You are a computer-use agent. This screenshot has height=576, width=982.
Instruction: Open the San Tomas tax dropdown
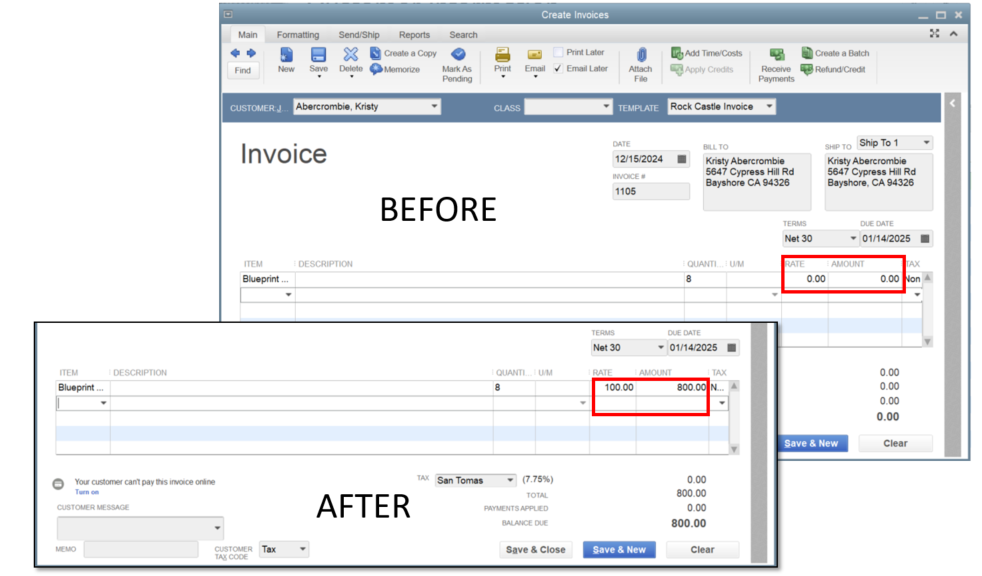tap(510, 480)
